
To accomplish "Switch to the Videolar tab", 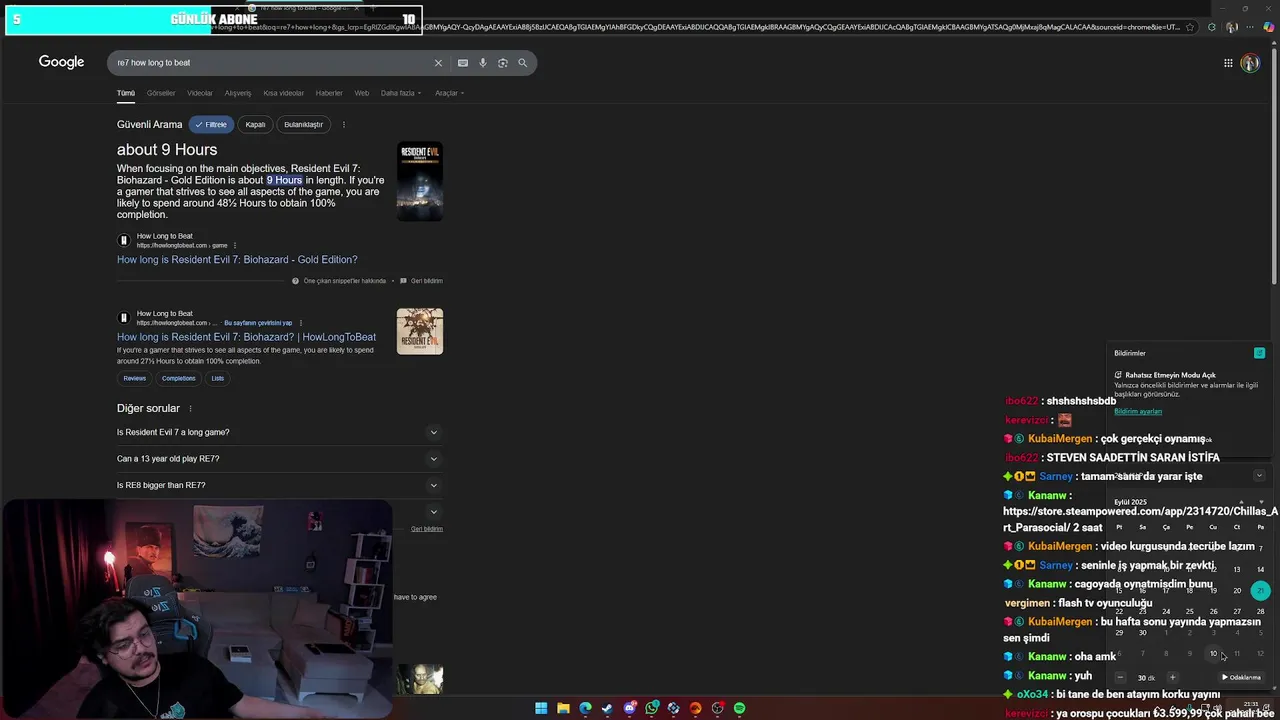I will [x=200, y=93].
